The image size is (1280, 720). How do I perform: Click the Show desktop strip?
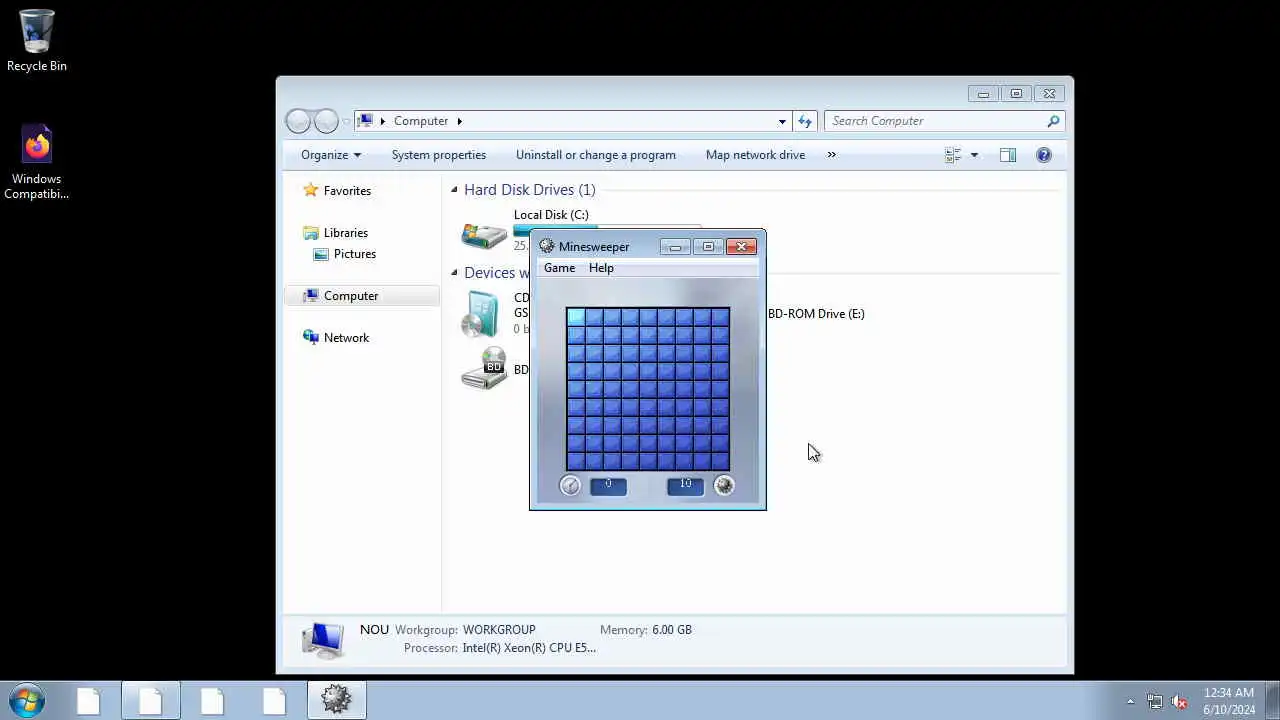click(x=1273, y=701)
